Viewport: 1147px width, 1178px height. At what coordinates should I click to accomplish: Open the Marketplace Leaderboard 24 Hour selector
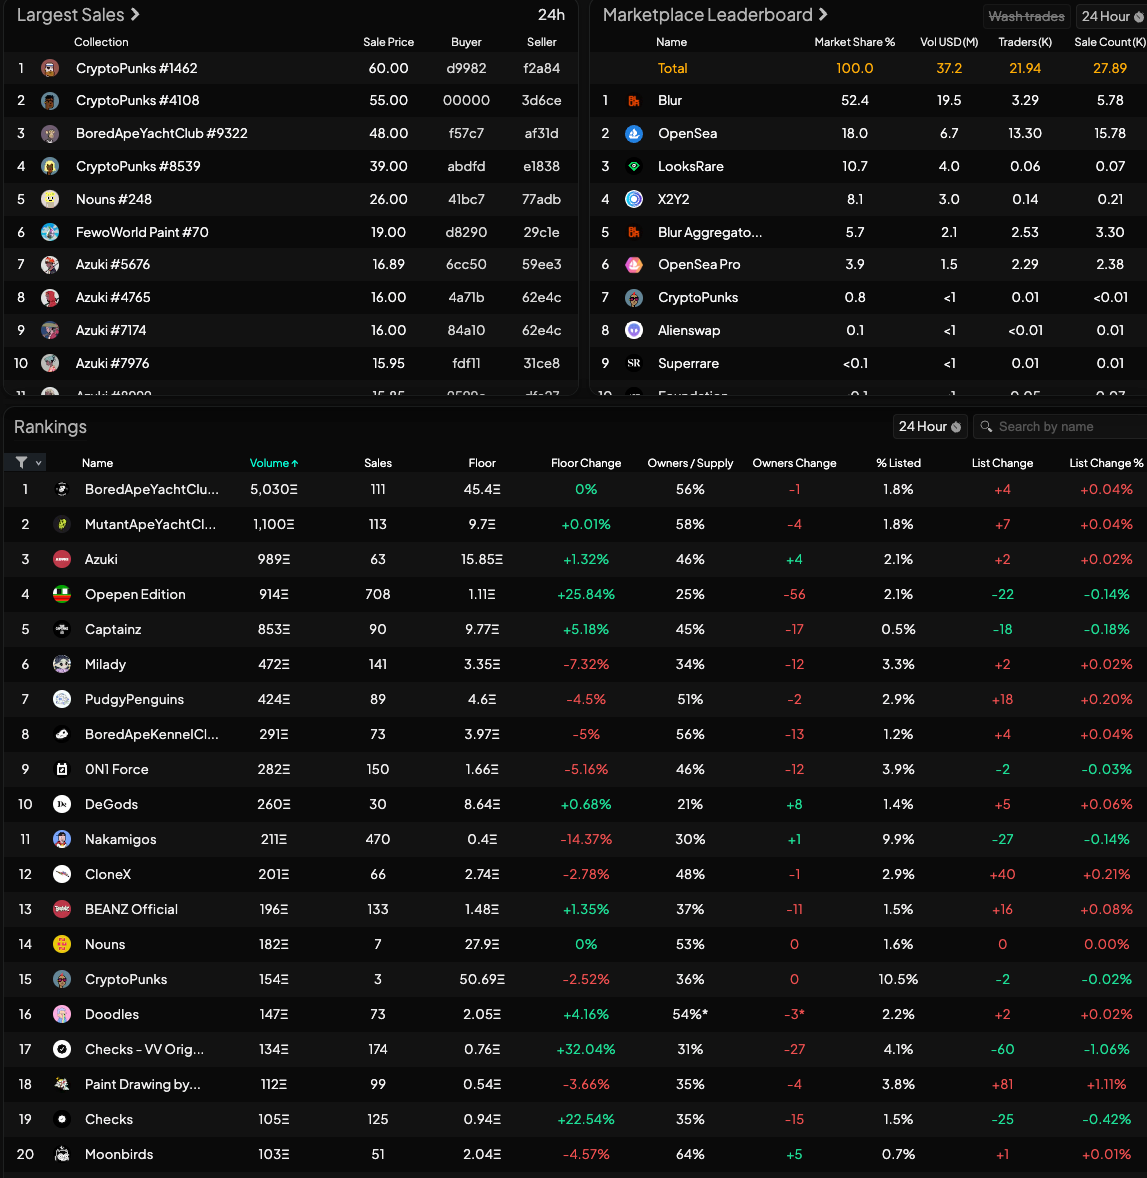pos(1112,16)
